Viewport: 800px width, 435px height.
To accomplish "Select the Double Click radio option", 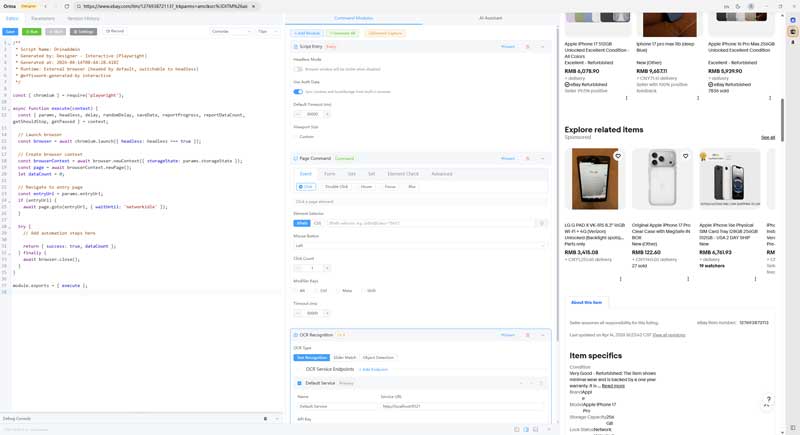I will [336, 187].
